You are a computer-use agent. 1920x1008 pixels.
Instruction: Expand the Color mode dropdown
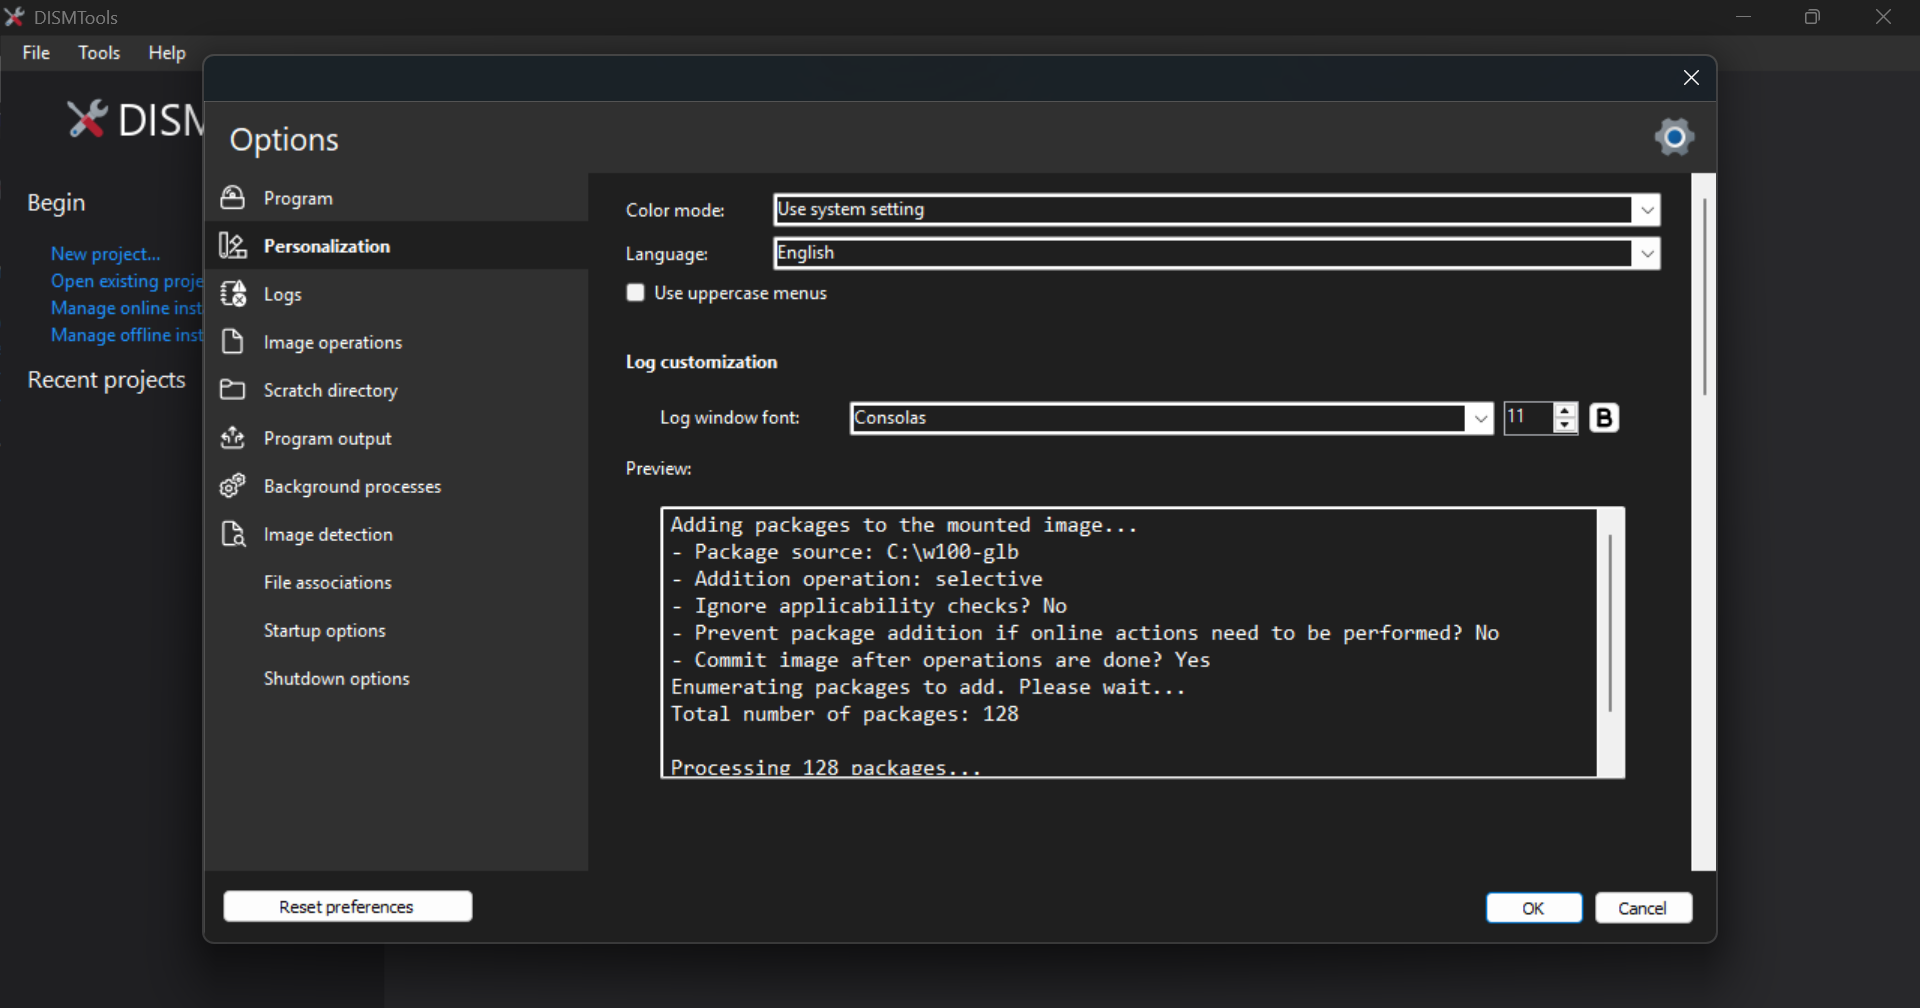[1647, 210]
